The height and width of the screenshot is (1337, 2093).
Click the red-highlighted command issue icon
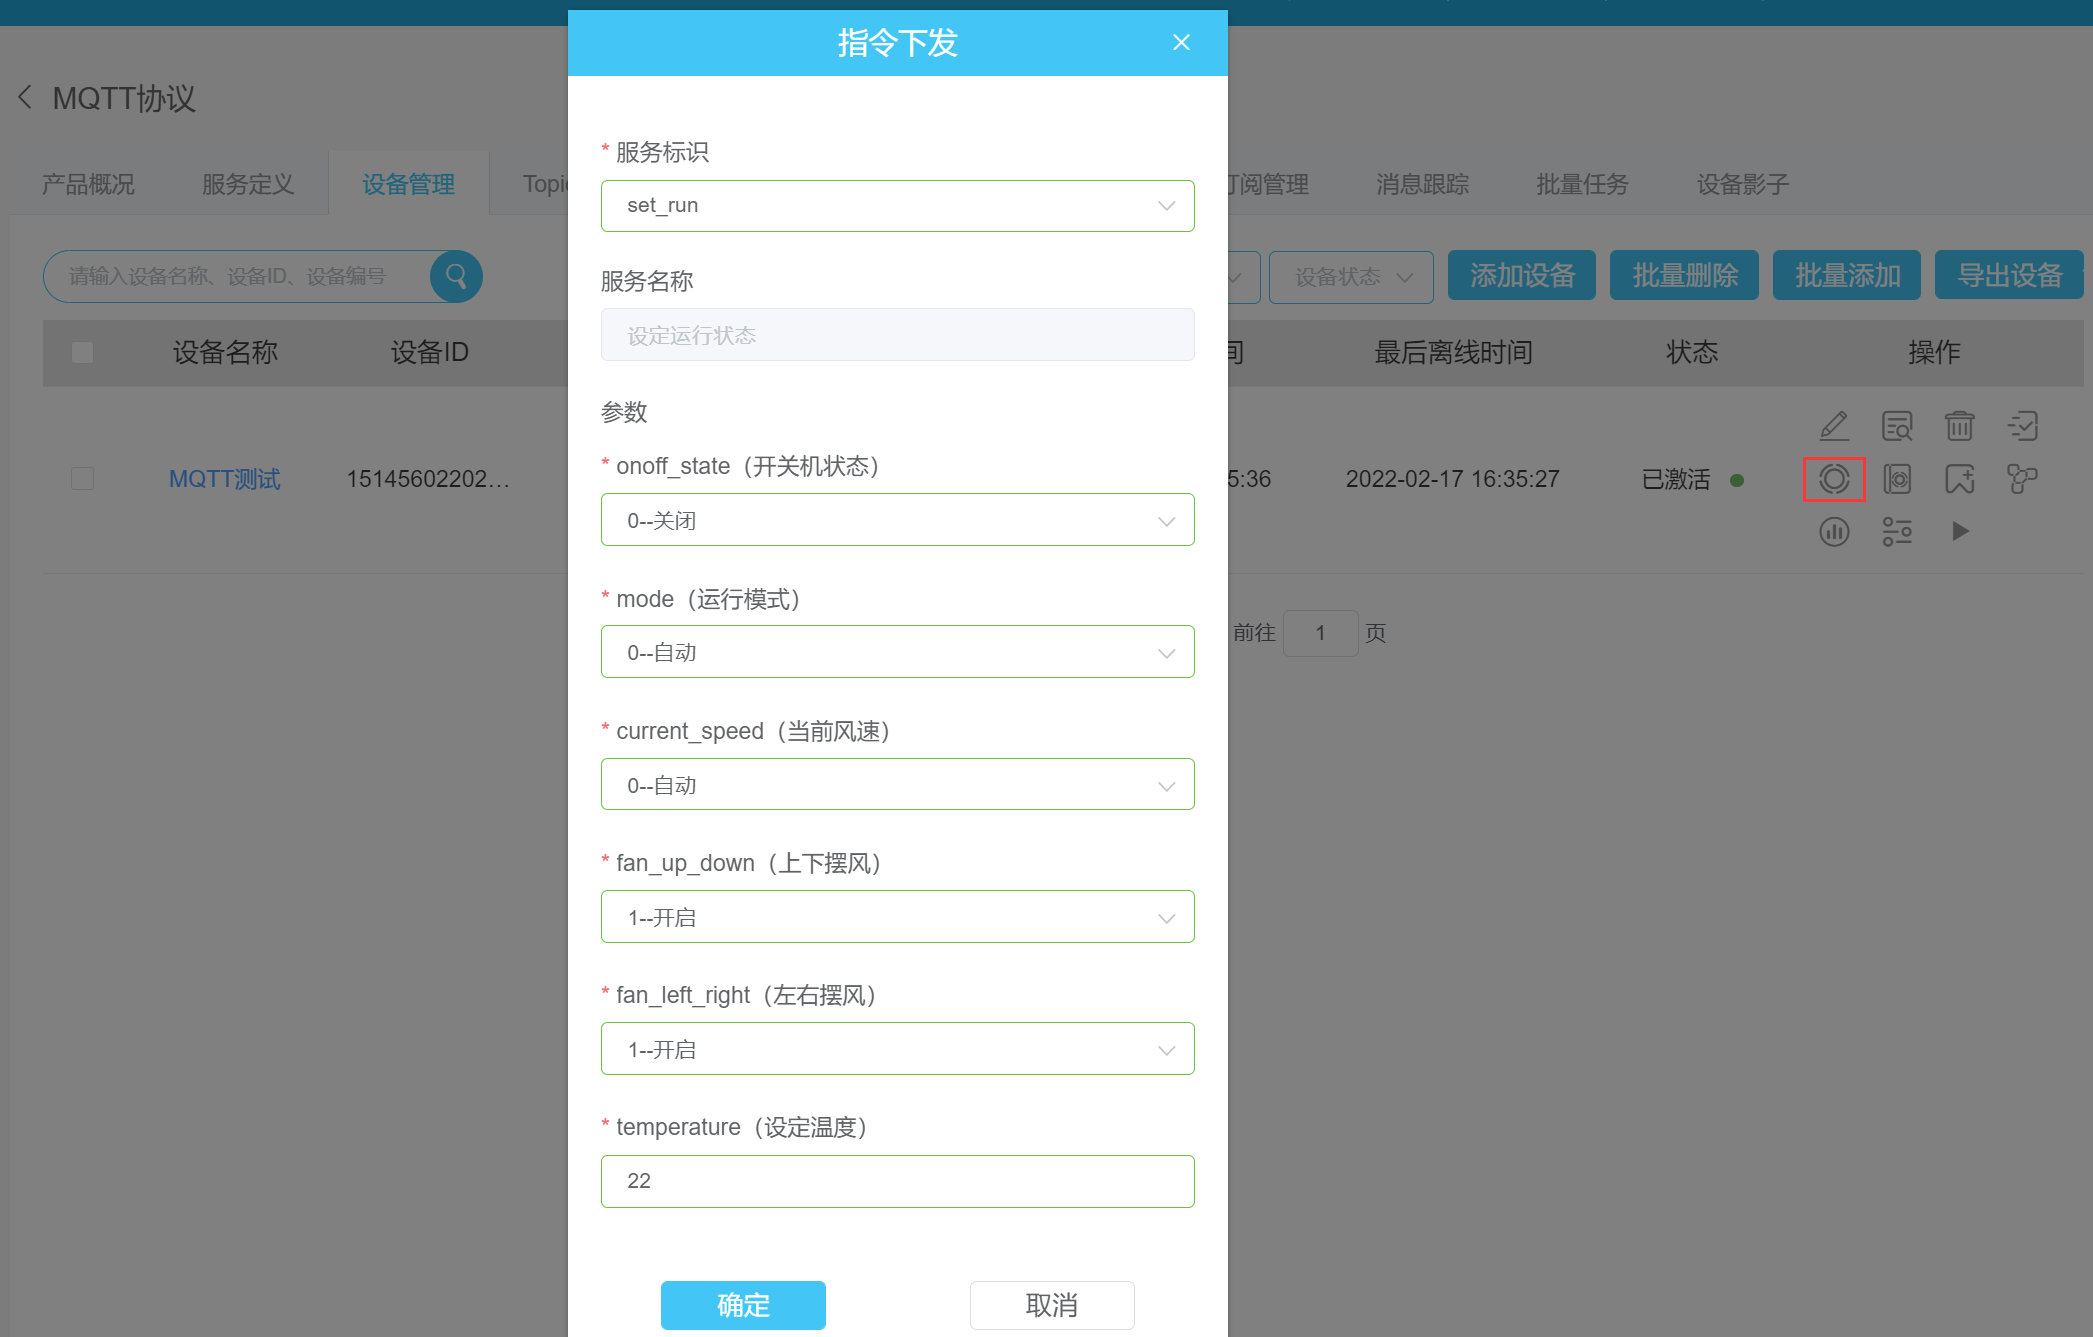[x=1833, y=479]
